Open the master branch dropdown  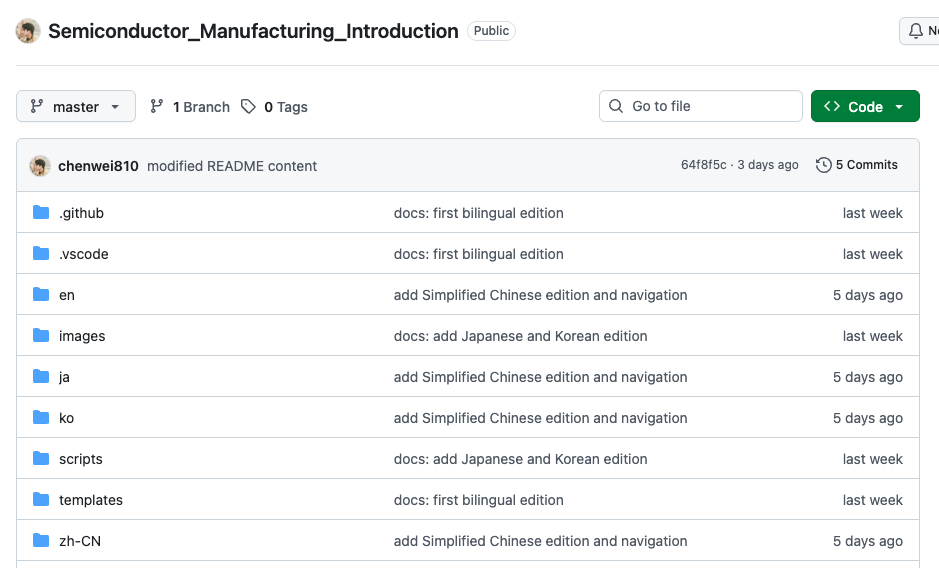click(x=76, y=107)
